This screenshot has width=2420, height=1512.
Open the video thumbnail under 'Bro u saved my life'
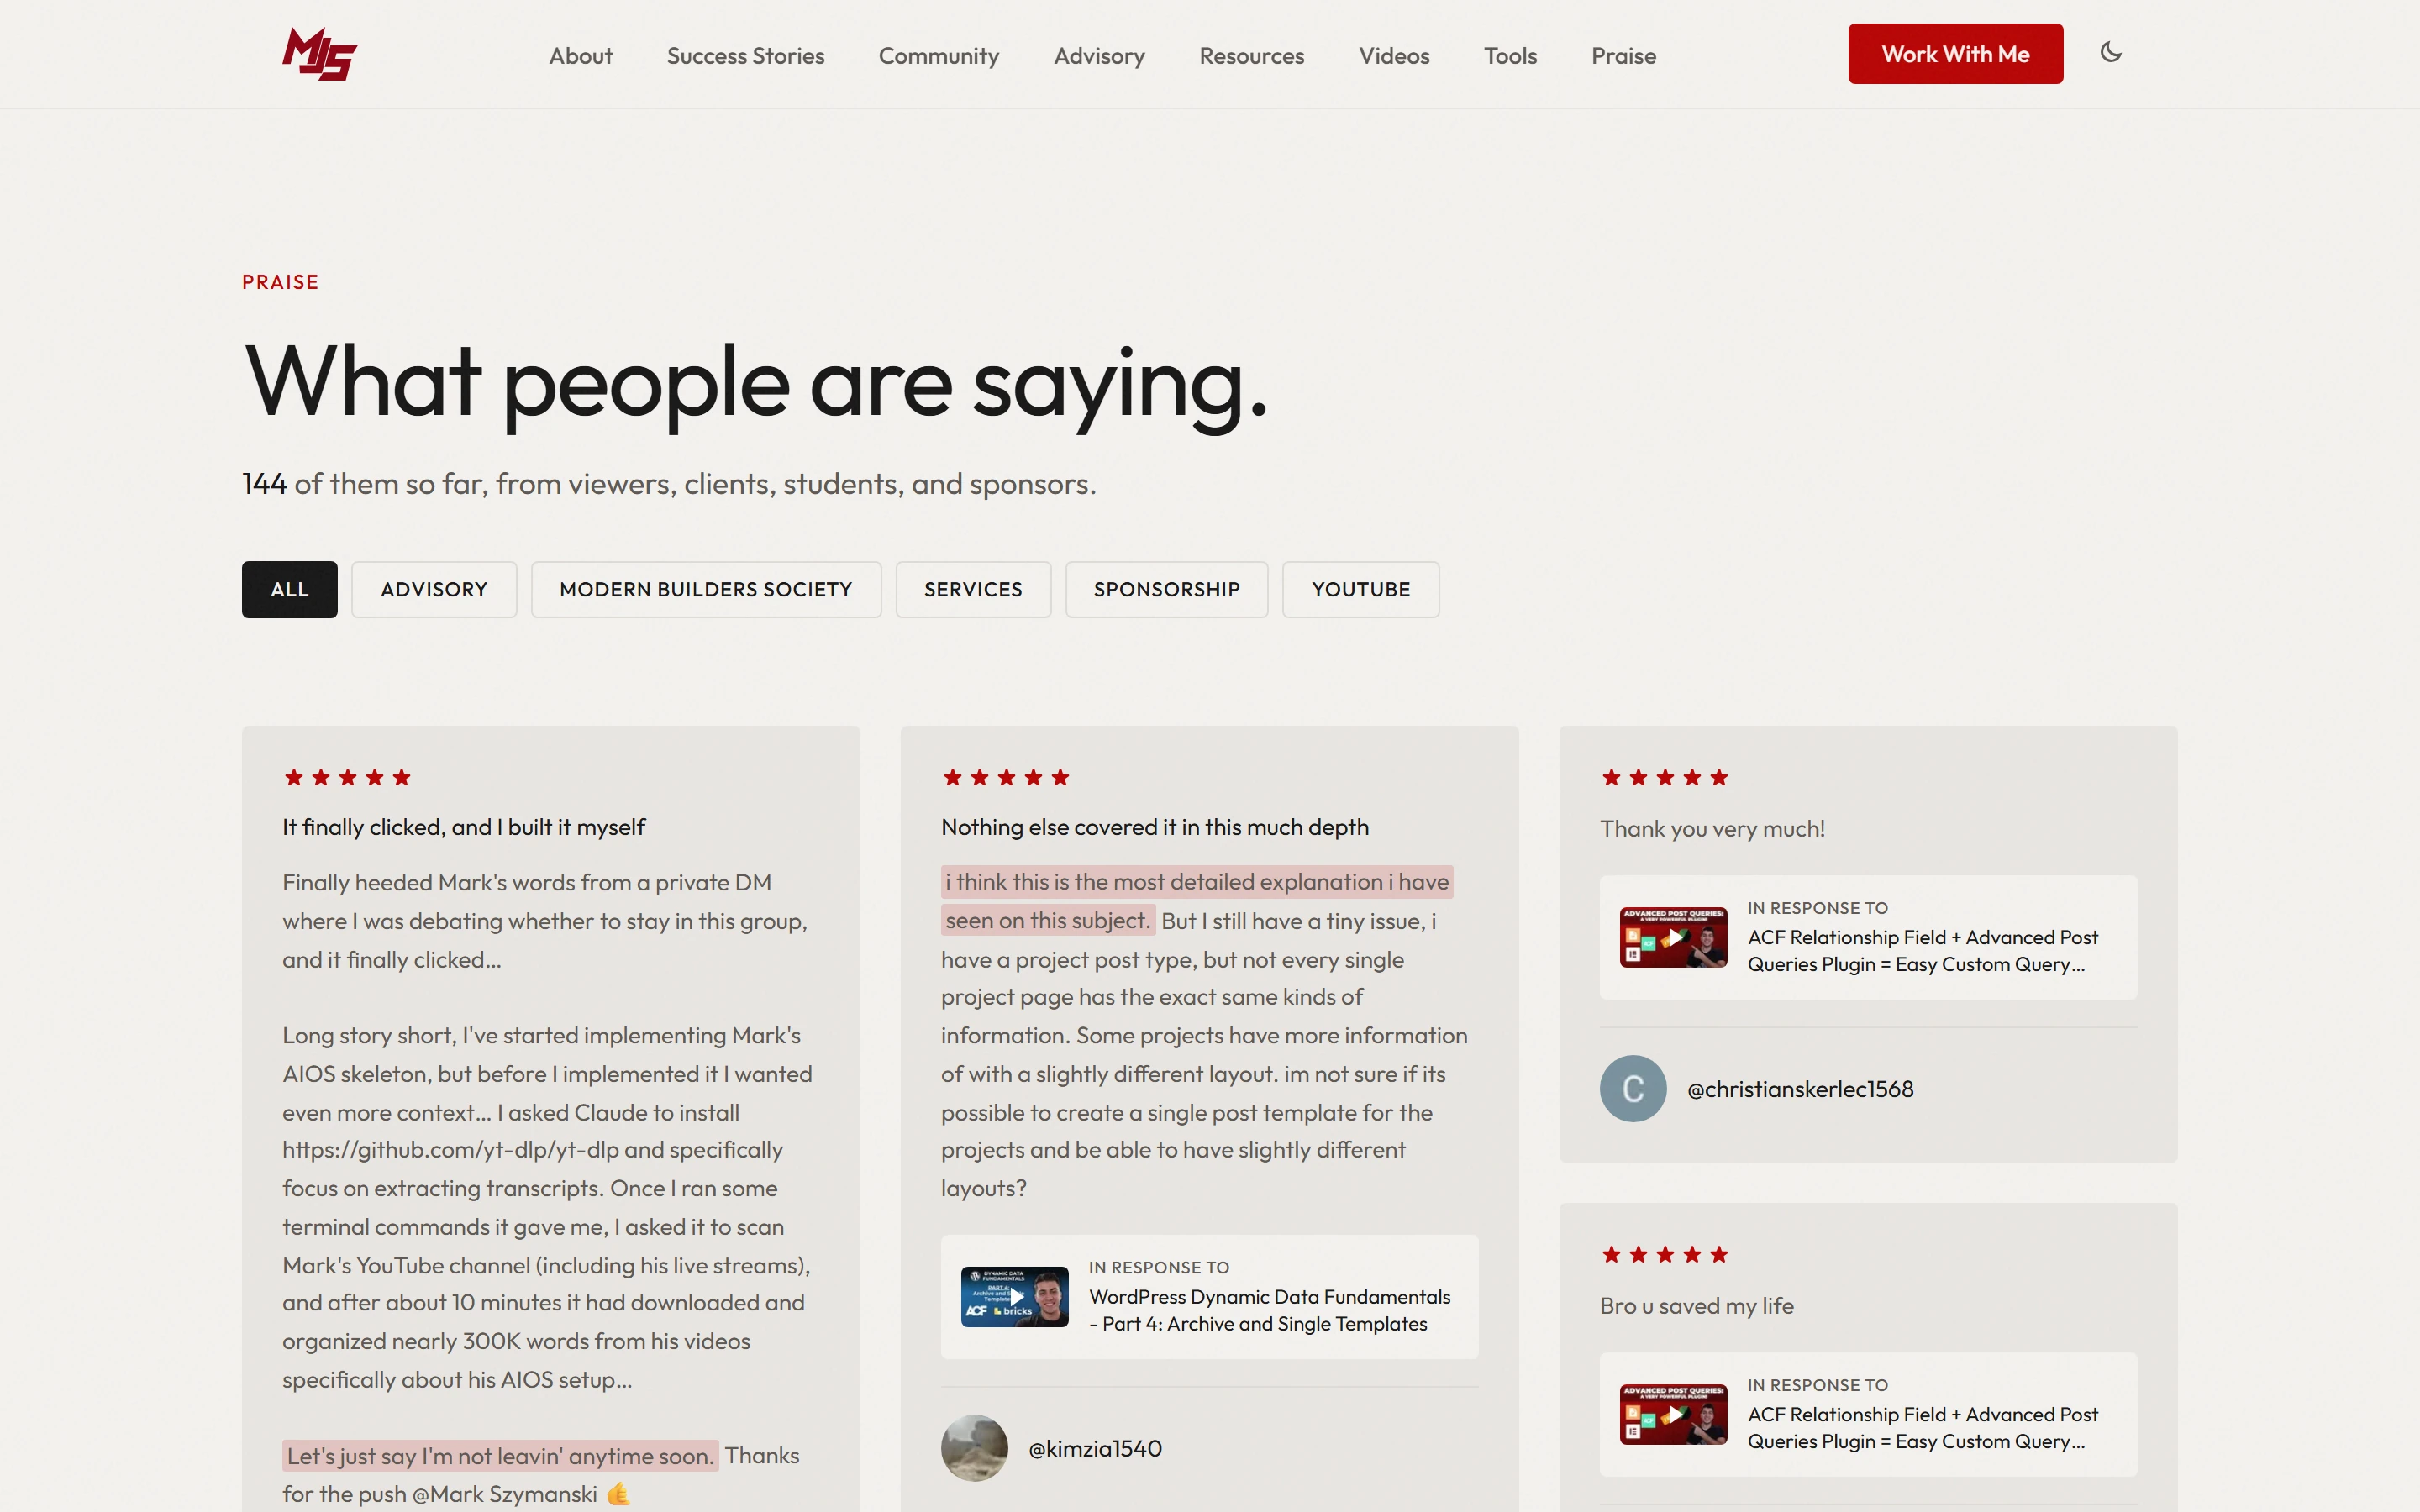click(x=1673, y=1414)
